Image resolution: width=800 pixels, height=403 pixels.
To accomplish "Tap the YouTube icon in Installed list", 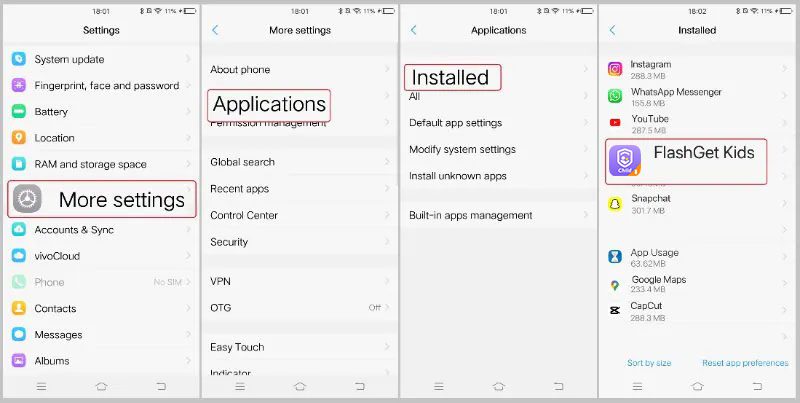I will tap(615, 122).
